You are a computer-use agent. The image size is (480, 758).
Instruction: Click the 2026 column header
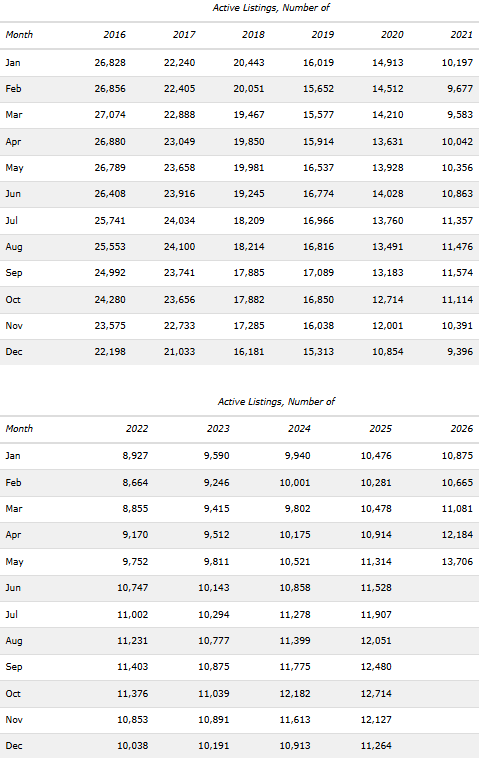click(461, 429)
